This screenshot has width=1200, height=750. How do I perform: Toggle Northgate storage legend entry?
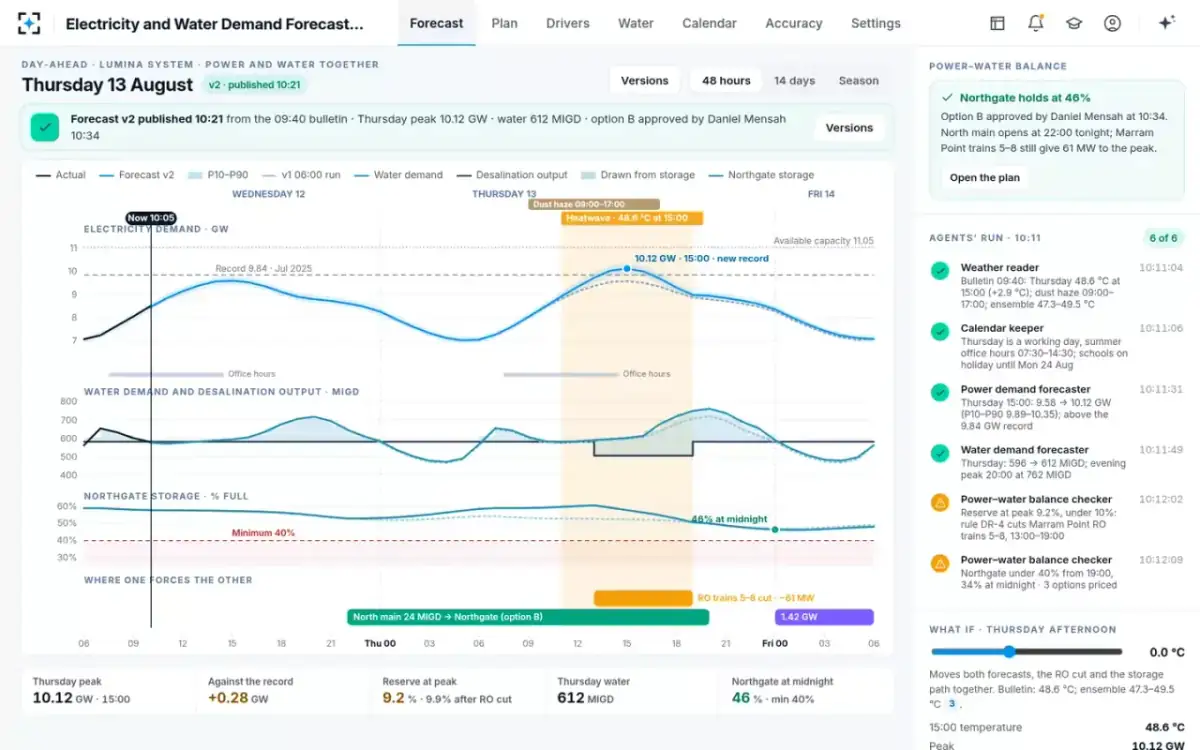coord(761,175)
